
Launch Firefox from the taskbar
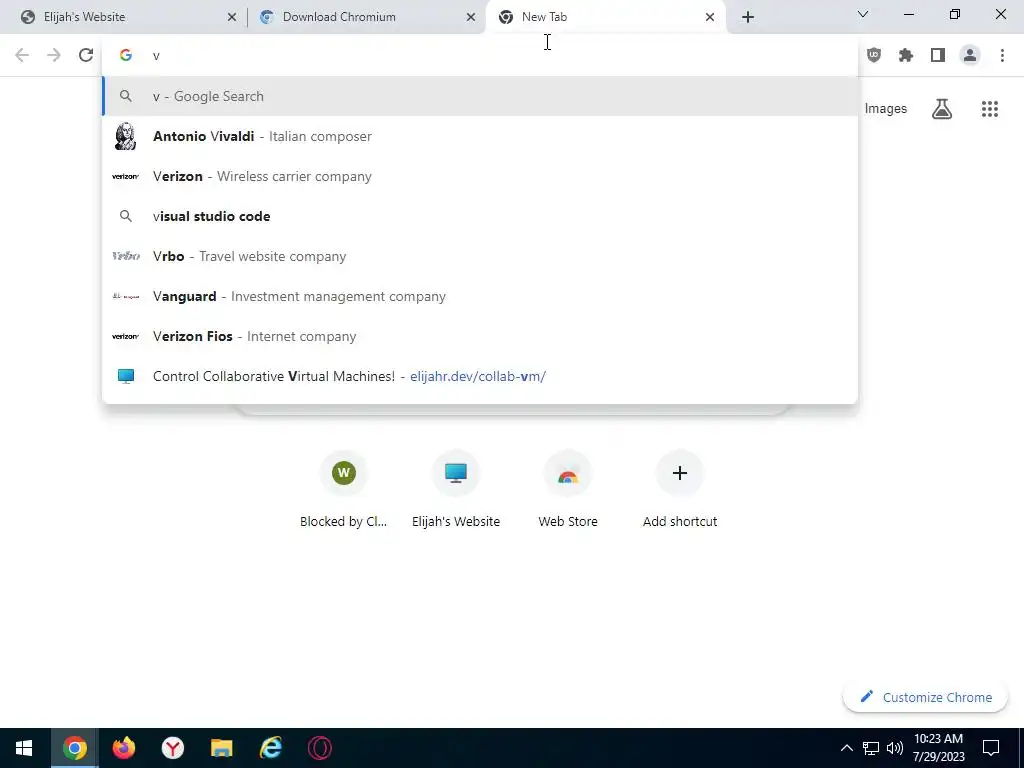click(x=123, y=748)
